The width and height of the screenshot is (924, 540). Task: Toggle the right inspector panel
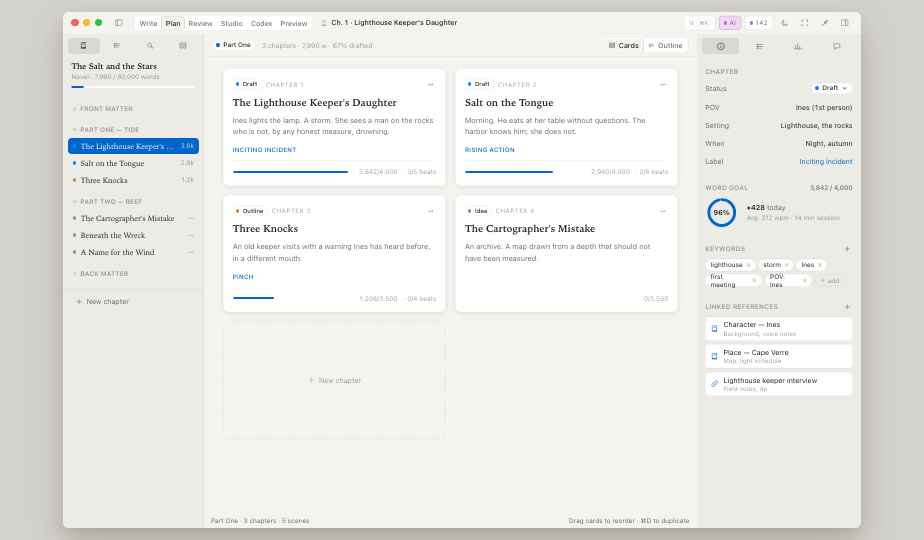[845, 22]
